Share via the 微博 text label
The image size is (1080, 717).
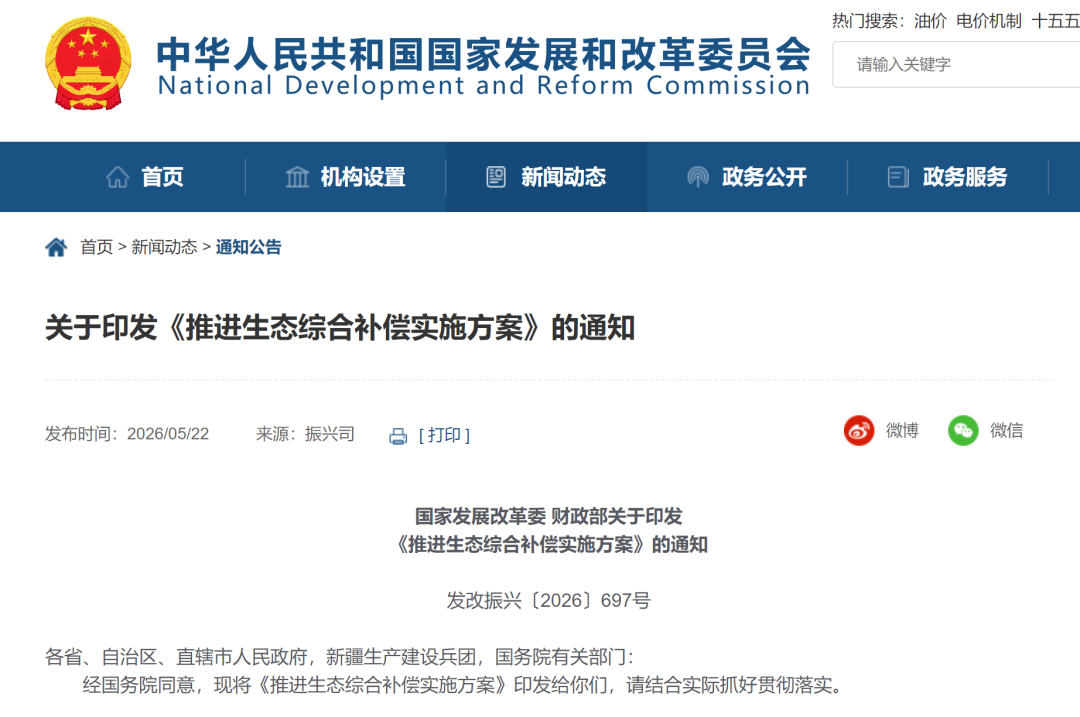pyautogui.click(x=902, y=430)
